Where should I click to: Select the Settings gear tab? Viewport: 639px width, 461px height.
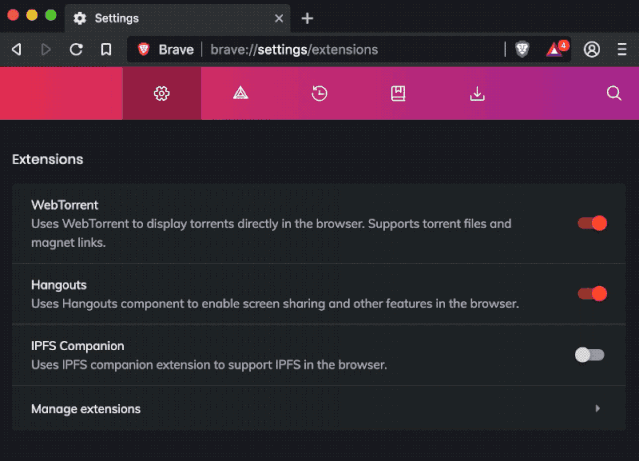161,93
